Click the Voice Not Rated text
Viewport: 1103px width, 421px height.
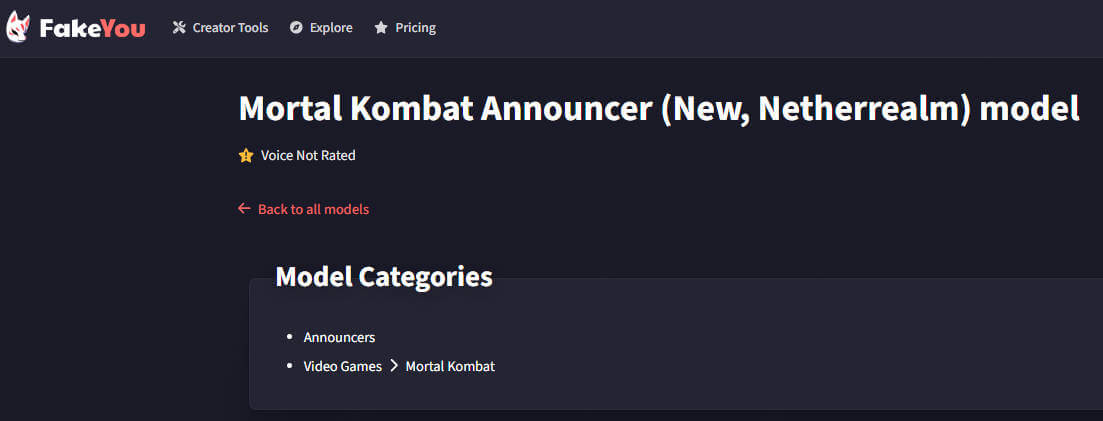click(x=308, y=155)
